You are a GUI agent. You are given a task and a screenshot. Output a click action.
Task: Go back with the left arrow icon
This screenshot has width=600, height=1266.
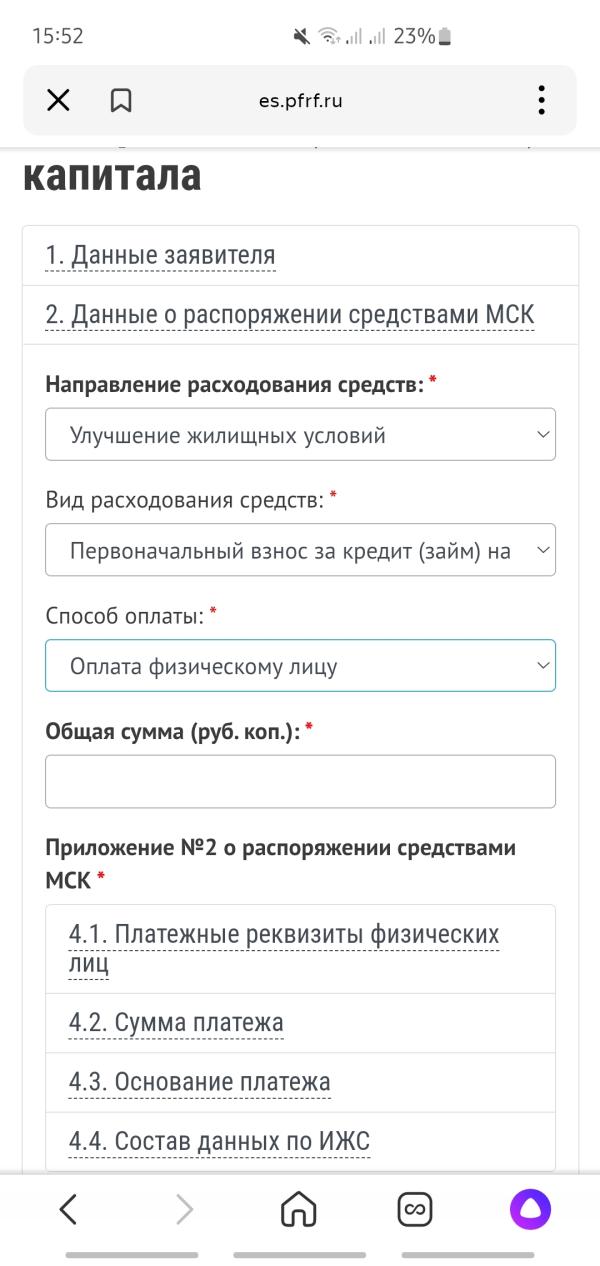point(68,1210)
